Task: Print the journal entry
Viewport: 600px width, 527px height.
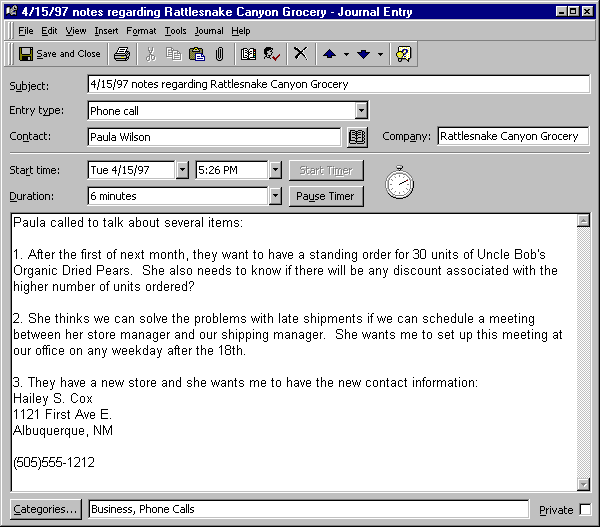Action: coord(122,54)
